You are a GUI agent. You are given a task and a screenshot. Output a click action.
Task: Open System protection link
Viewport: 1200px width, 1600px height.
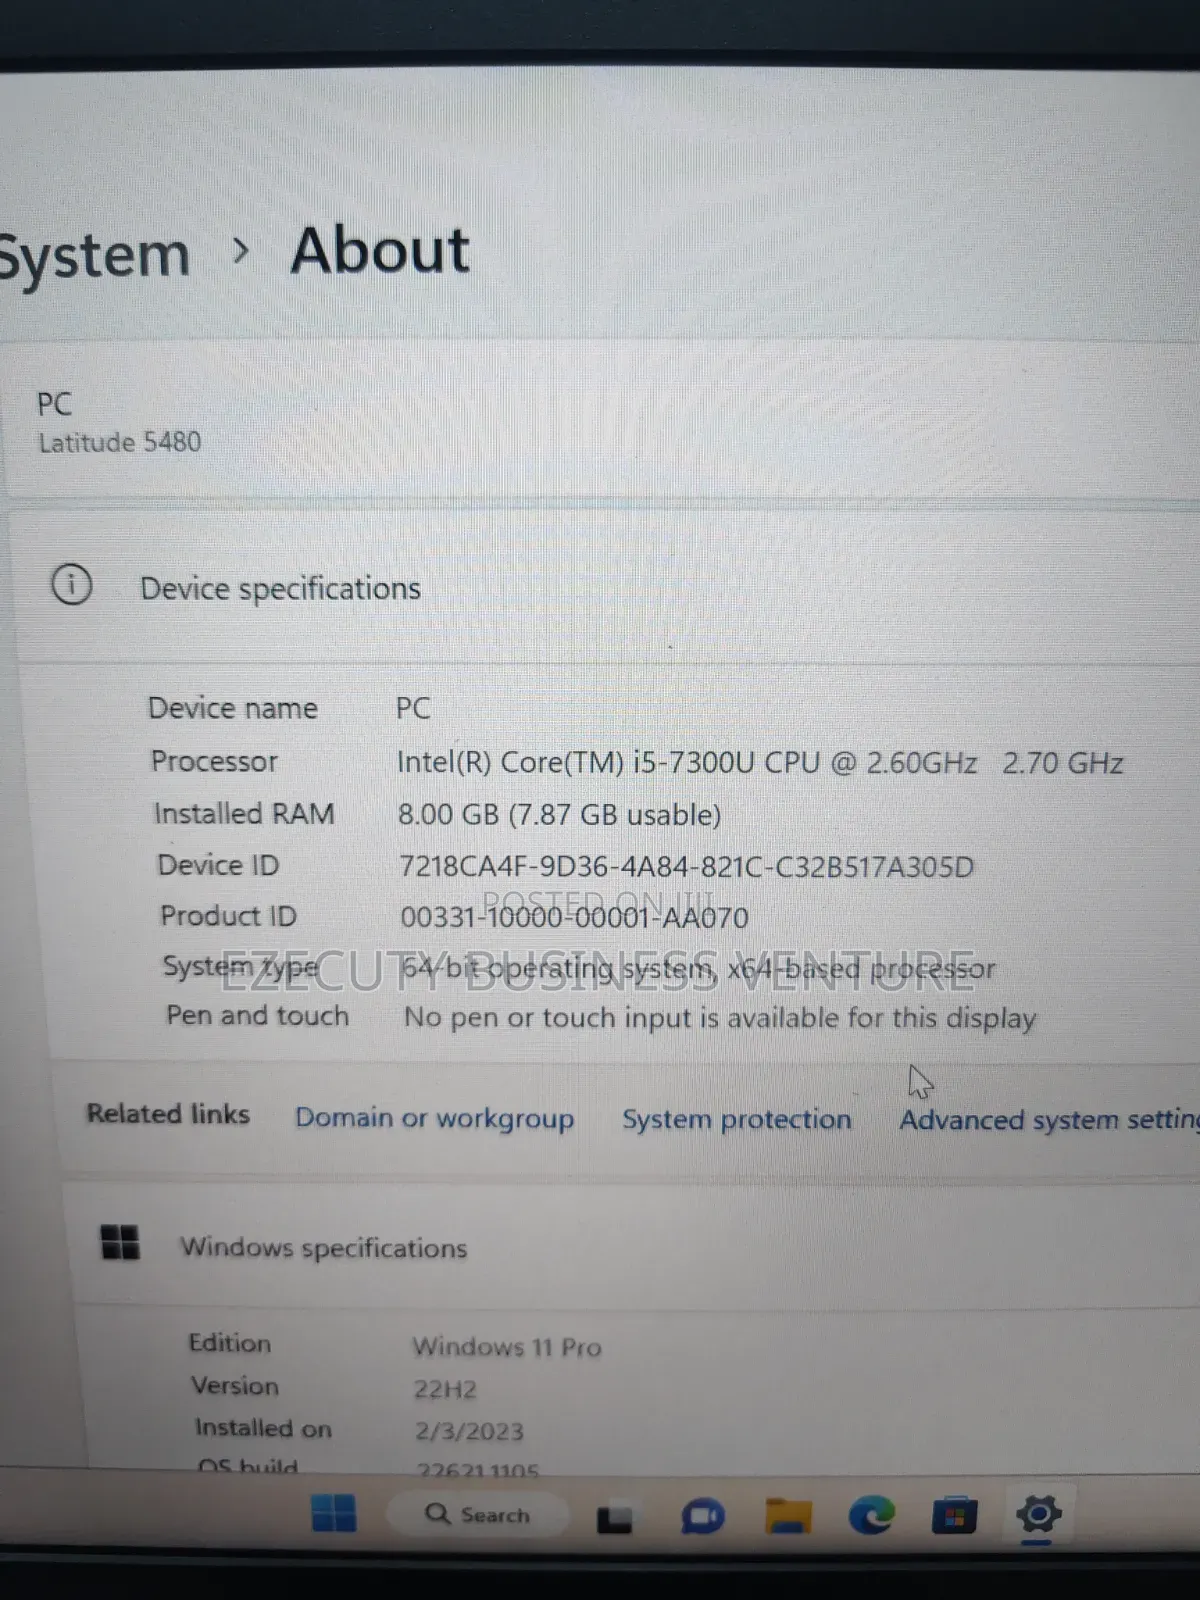(x=737, y=1119)
